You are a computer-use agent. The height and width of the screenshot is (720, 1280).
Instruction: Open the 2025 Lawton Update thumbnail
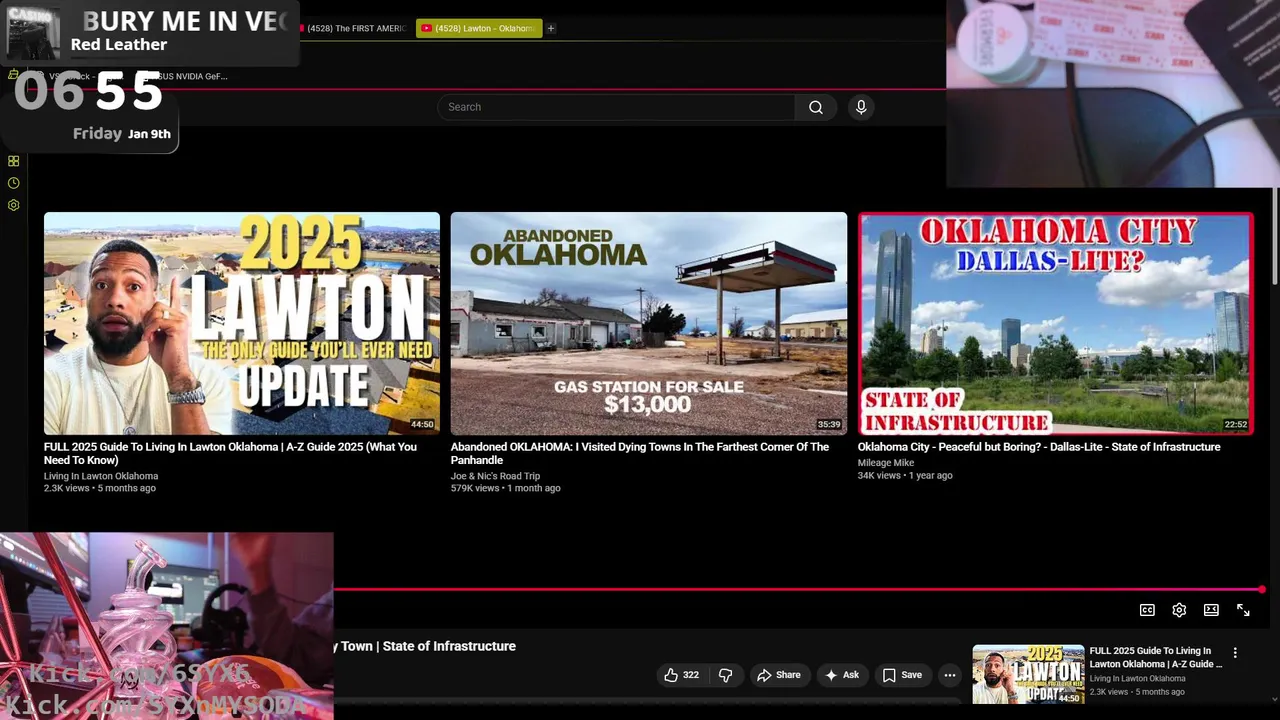point(242,323)
